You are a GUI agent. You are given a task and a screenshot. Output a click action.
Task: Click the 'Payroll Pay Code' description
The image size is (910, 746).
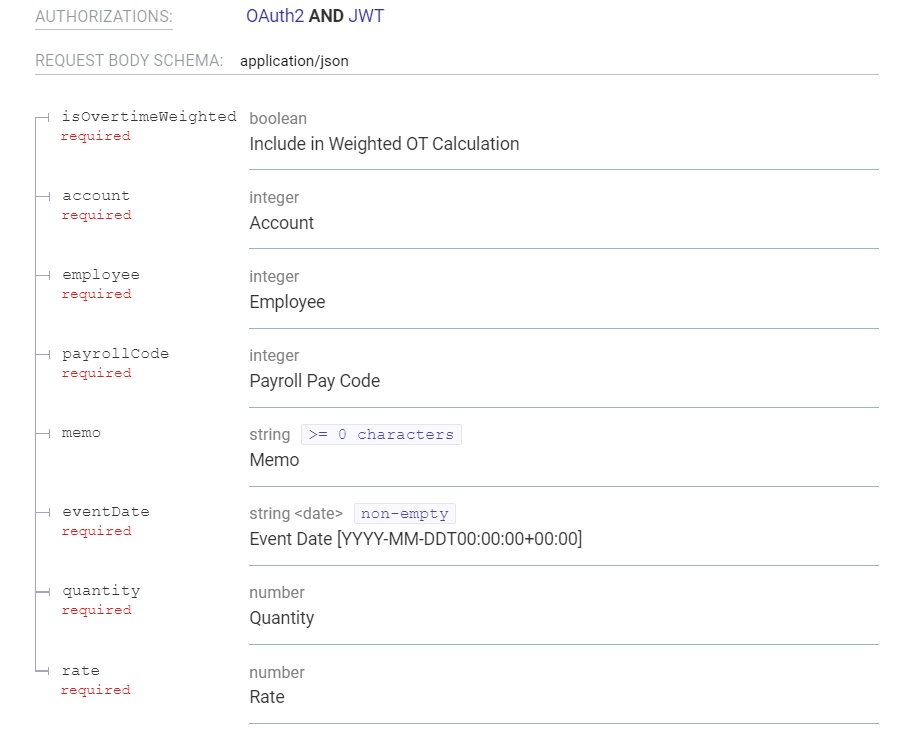(x=315, y=381)
